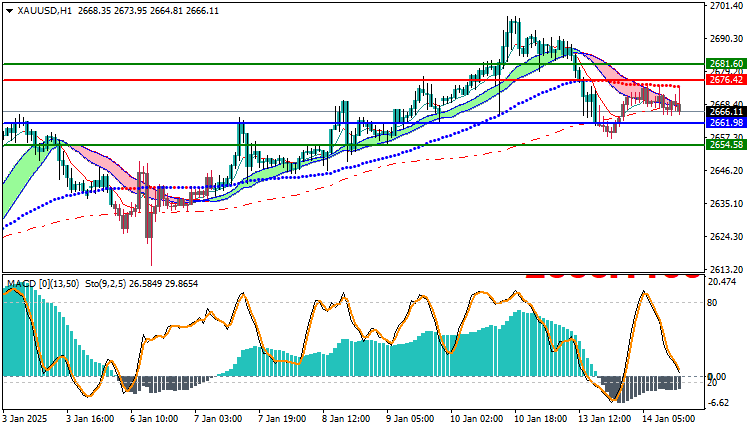Click the 10 Jan 18:00 time axis marker

coord(540,419)
